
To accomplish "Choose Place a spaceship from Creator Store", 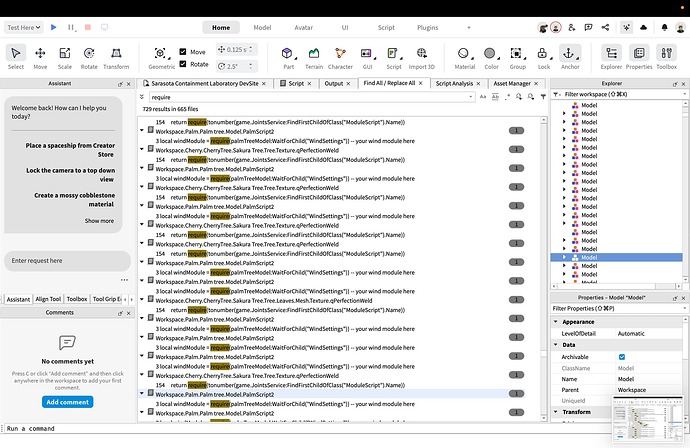I will (70, 150).
